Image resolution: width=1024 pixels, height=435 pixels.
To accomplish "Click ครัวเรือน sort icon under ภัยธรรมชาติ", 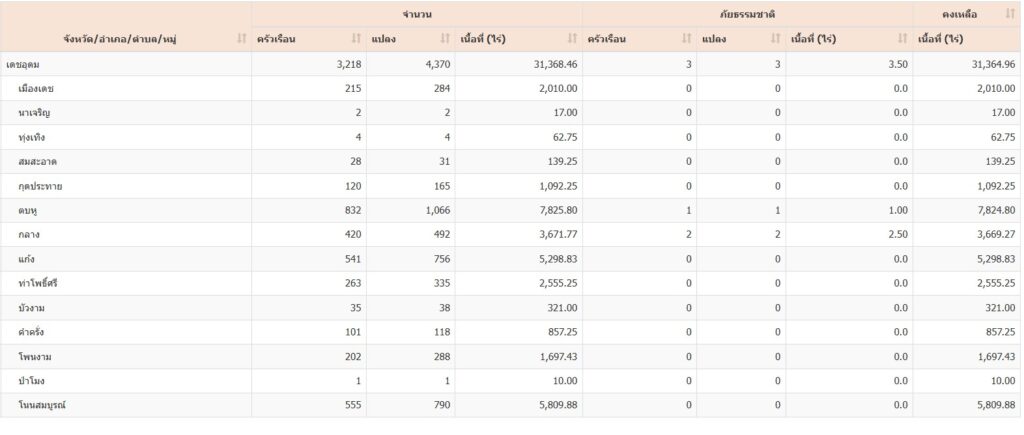I will pos(686,39).
